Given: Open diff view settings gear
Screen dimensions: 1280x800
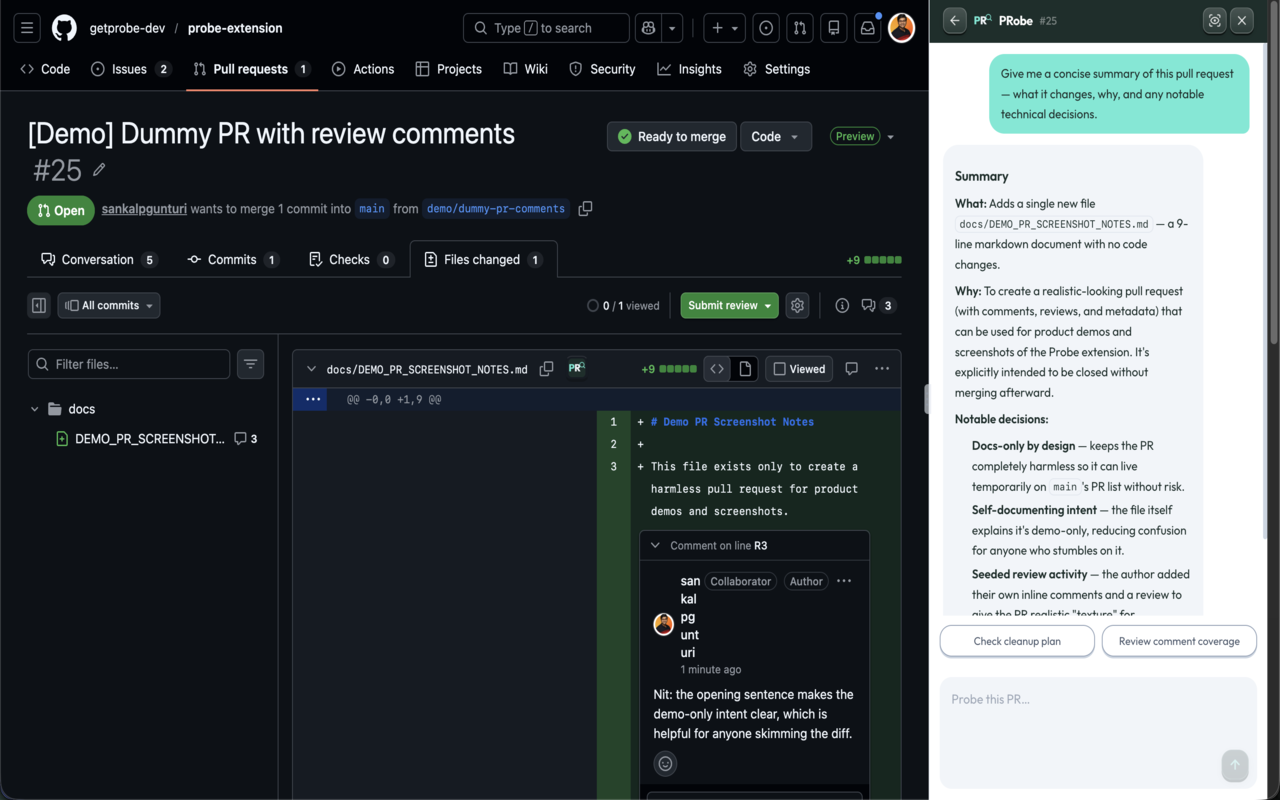Looking at the screenshot, I should (797, 305).
